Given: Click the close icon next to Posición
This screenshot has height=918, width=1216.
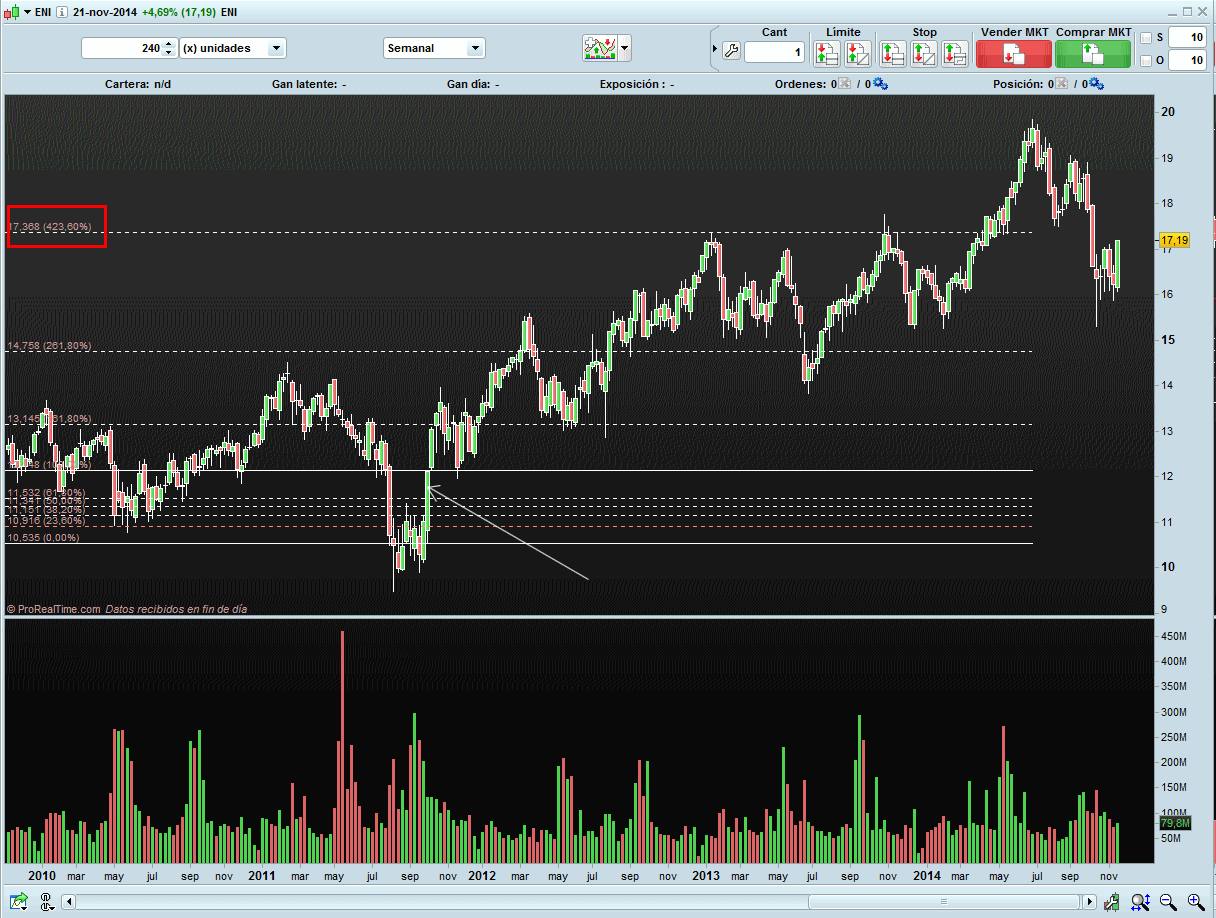Looking at the screenshot, I should 1061,84.
